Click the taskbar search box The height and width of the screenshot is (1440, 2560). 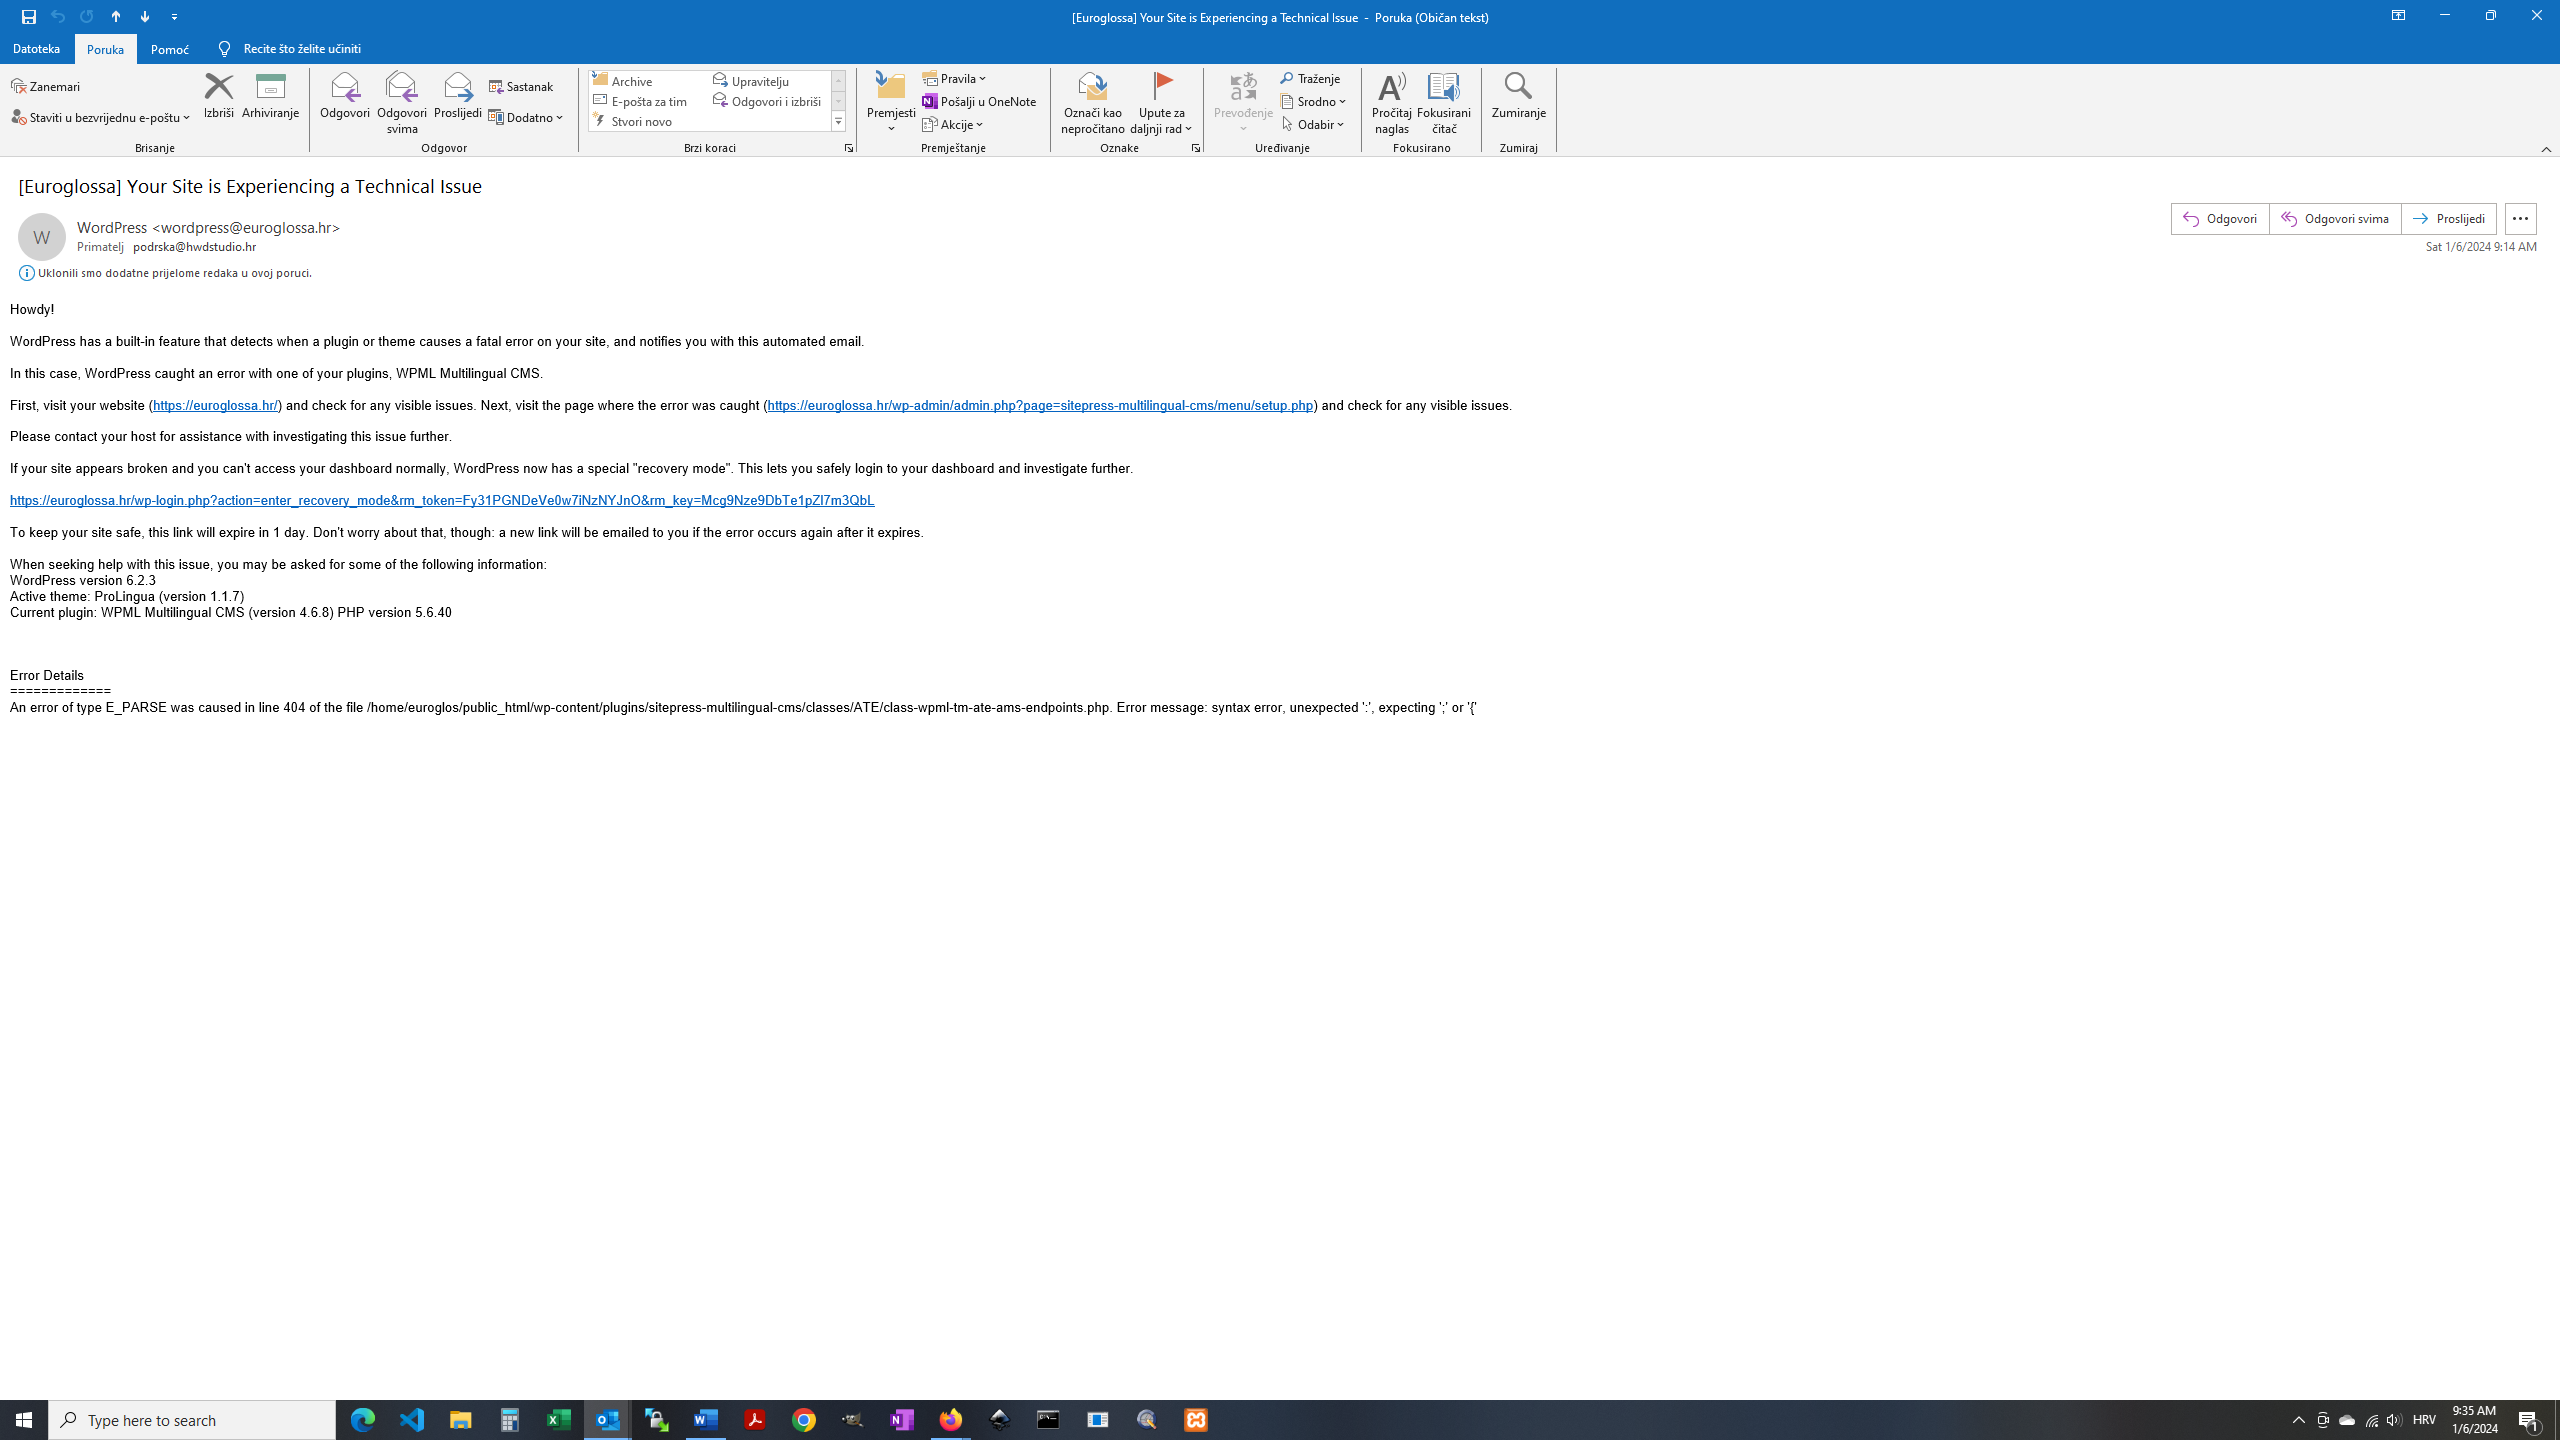192,1420
